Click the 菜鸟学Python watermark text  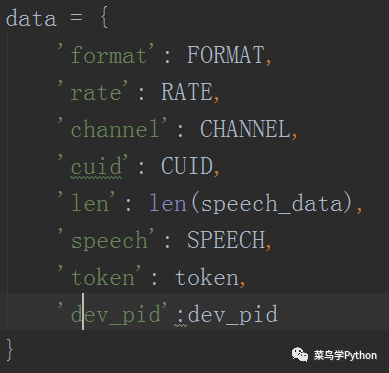[345, 355]
